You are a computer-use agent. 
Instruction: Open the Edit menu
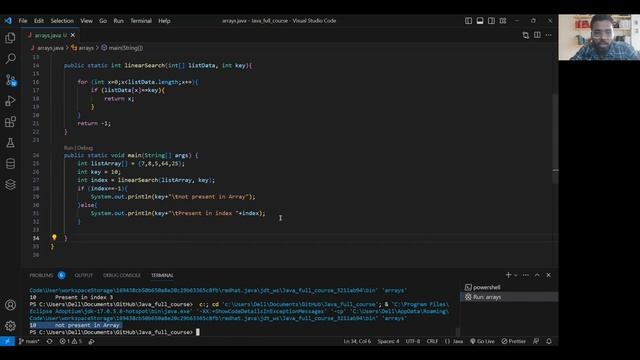pos(39,20)
